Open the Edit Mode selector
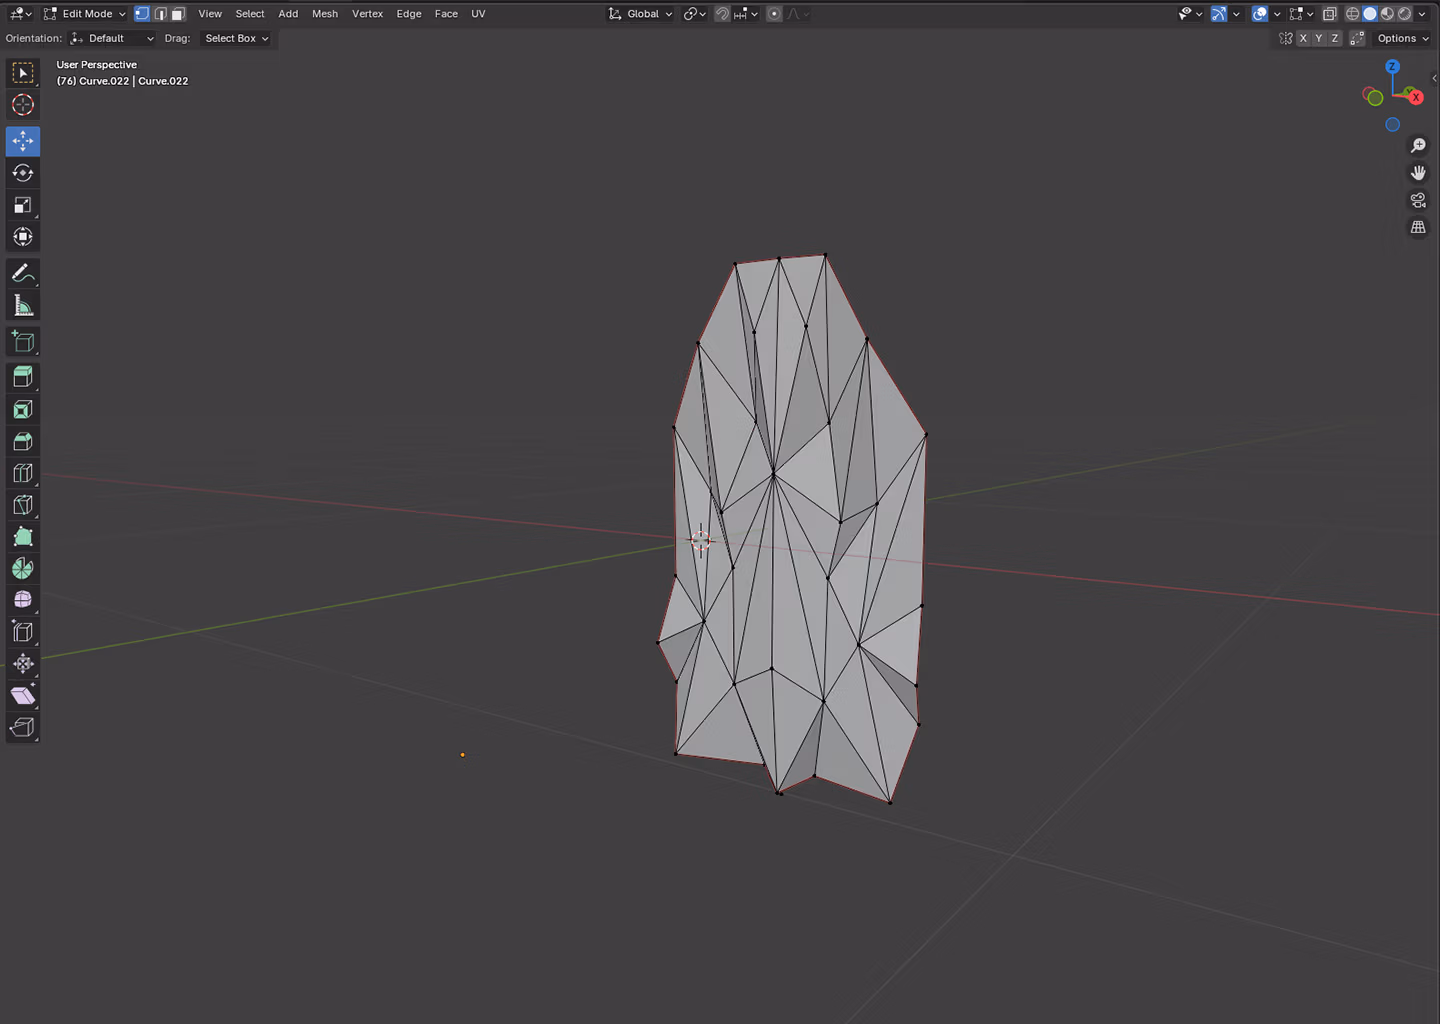 85,14
